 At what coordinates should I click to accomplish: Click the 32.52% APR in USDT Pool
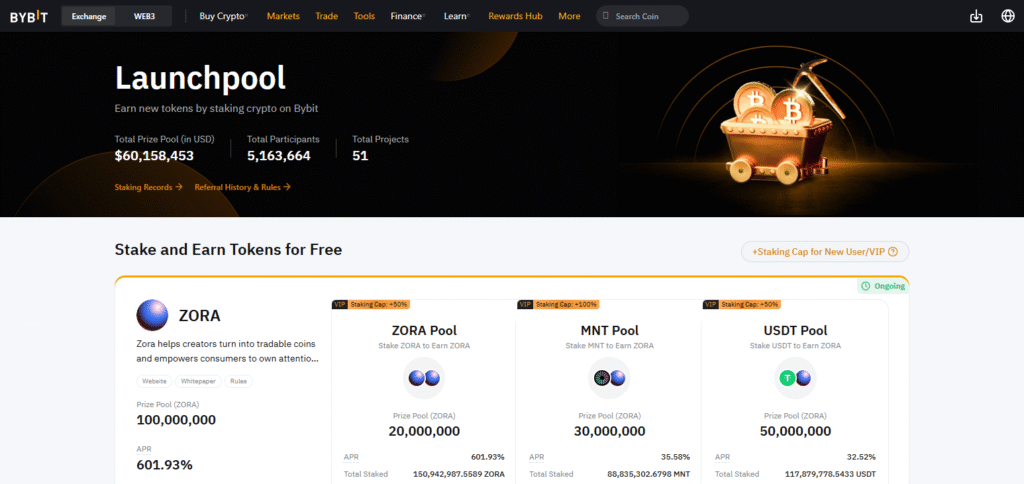(x=862, y=457)
